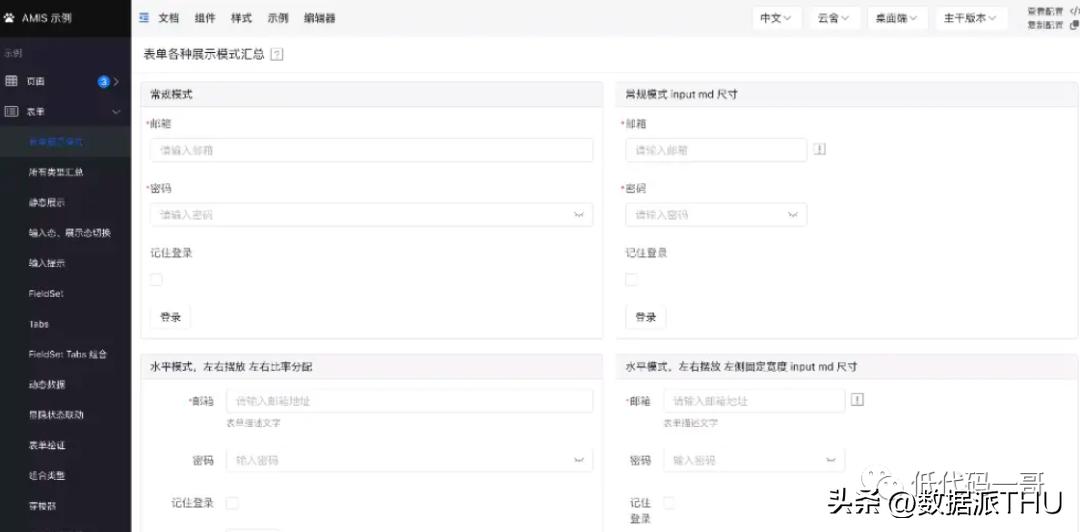Select FieldSet in the sidebar list
The width and height of the screenshot is (1080, 532).
pos(46,294)
